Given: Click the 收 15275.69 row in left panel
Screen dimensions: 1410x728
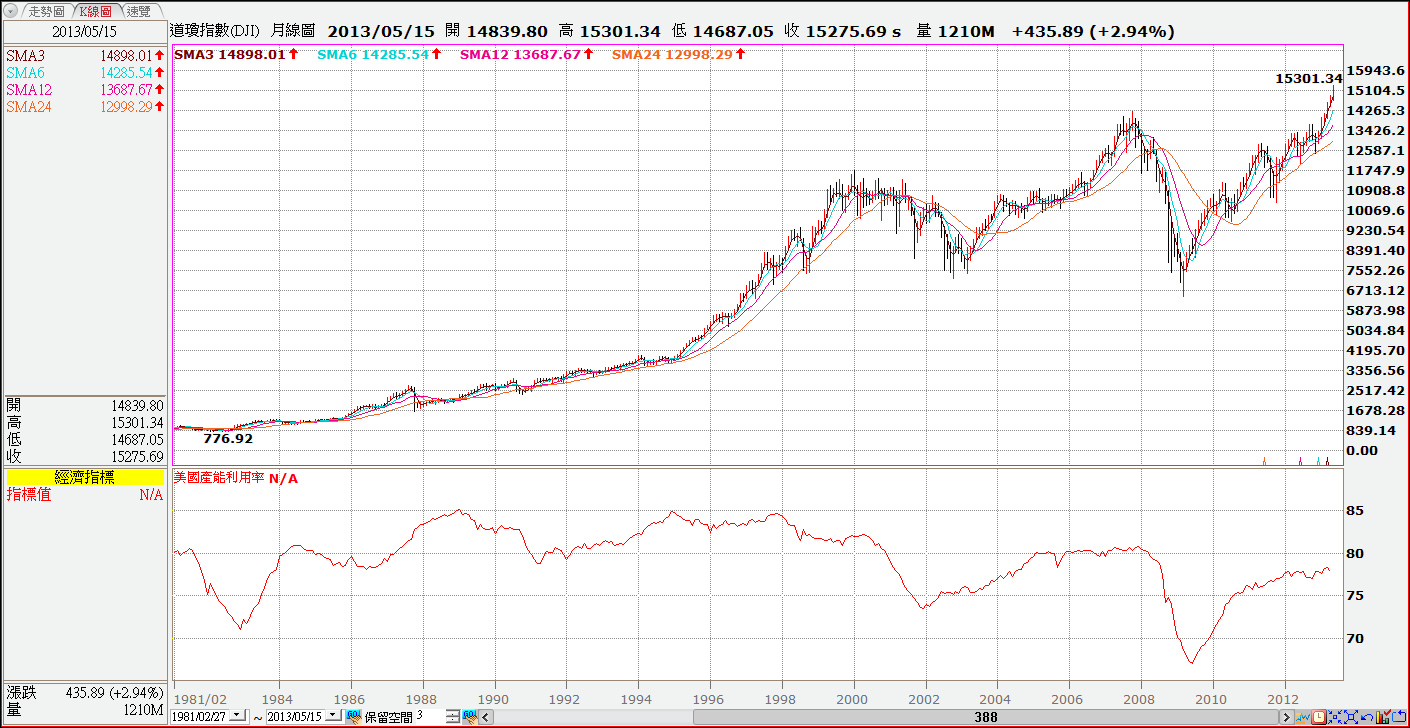Looking at the screenshot, I should coord(84,456).
